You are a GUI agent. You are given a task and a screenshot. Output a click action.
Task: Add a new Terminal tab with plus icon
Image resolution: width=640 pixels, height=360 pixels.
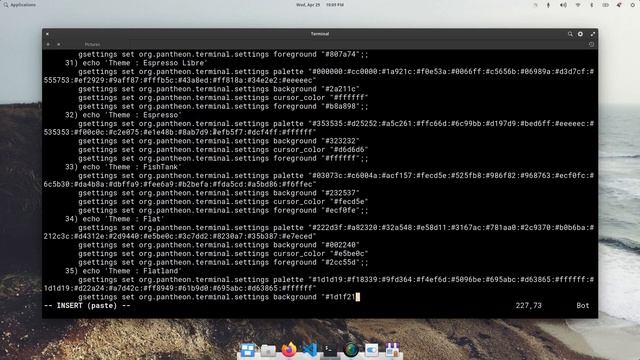coord(48,44)
